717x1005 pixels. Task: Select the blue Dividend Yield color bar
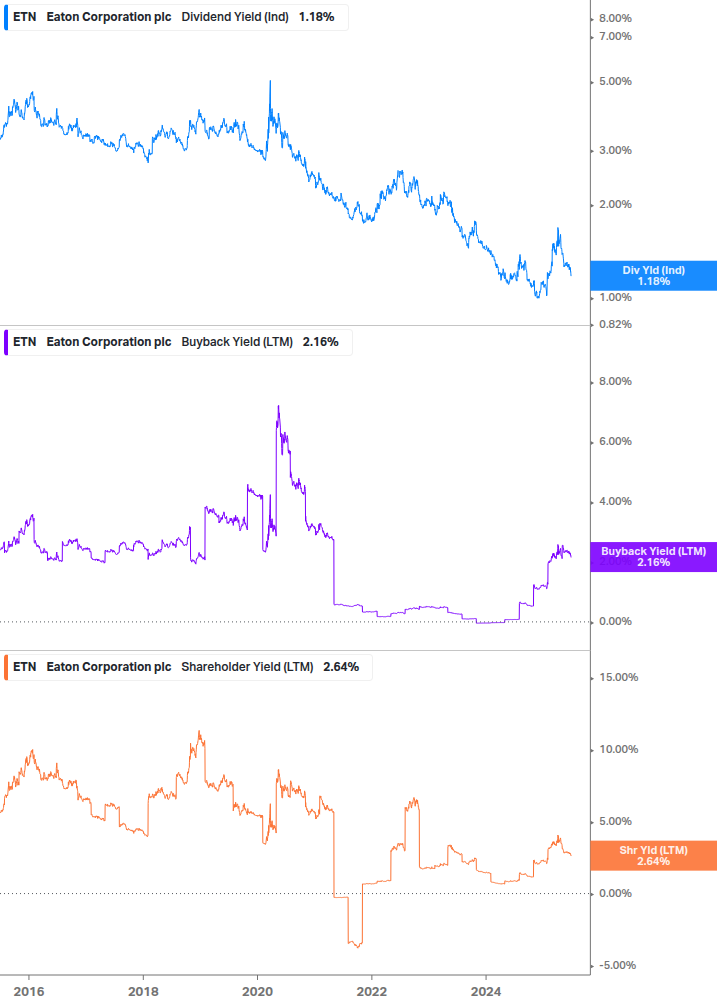click(x=6, y=17)
